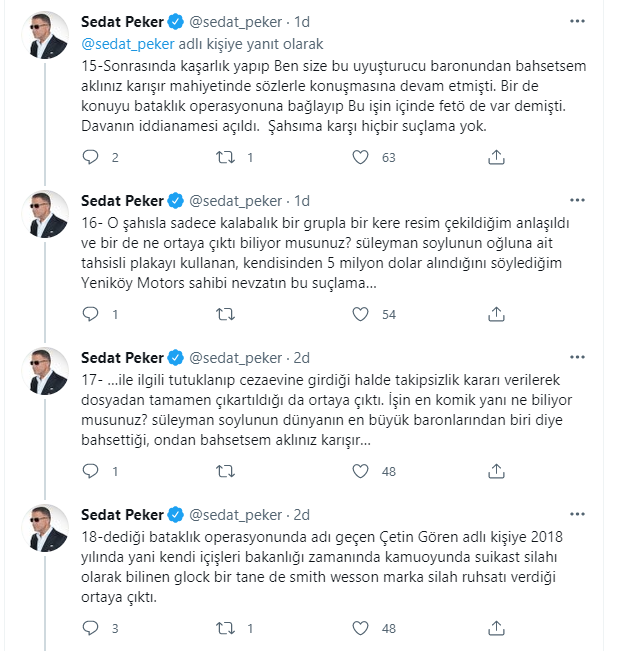624x651 pixels.
Task: Open more options on tweet 18
Action: [577, 514]
